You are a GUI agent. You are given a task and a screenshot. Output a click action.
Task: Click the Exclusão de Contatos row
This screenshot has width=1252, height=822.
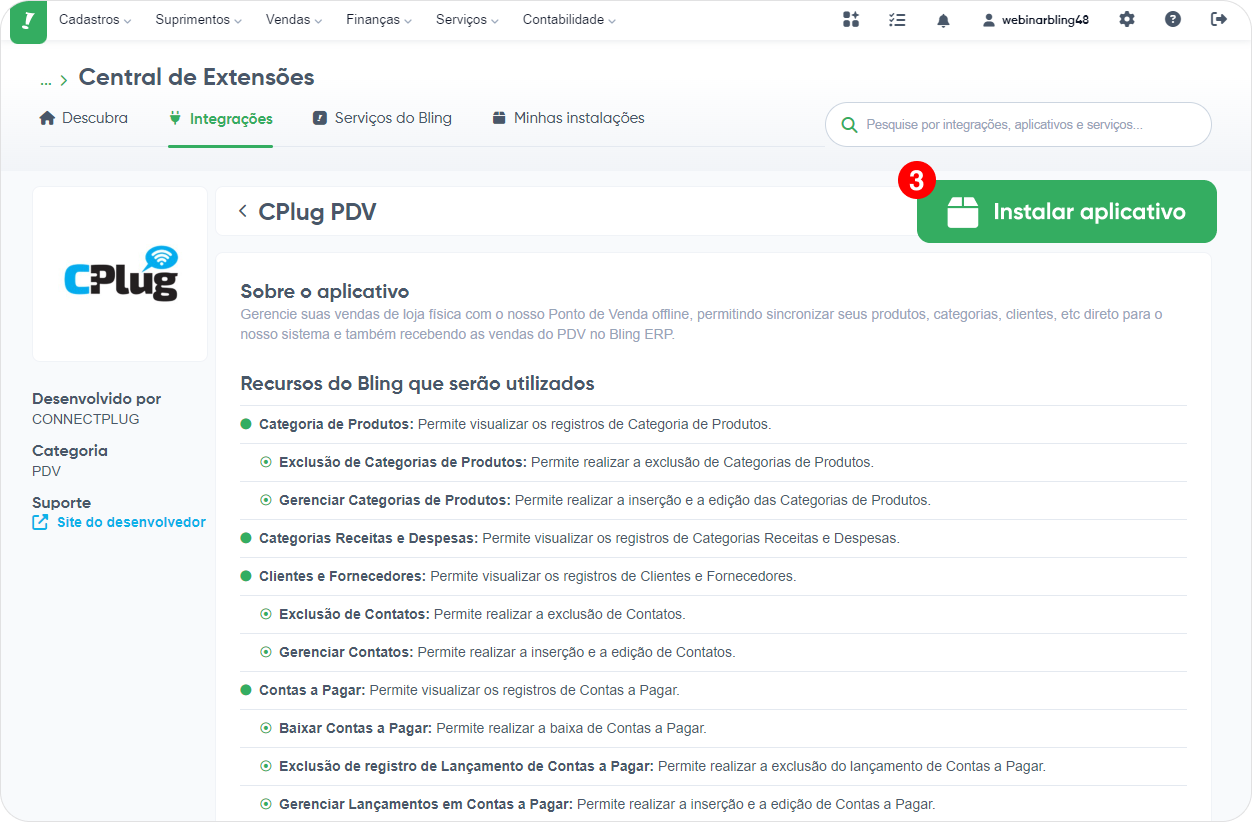[713, 614]
